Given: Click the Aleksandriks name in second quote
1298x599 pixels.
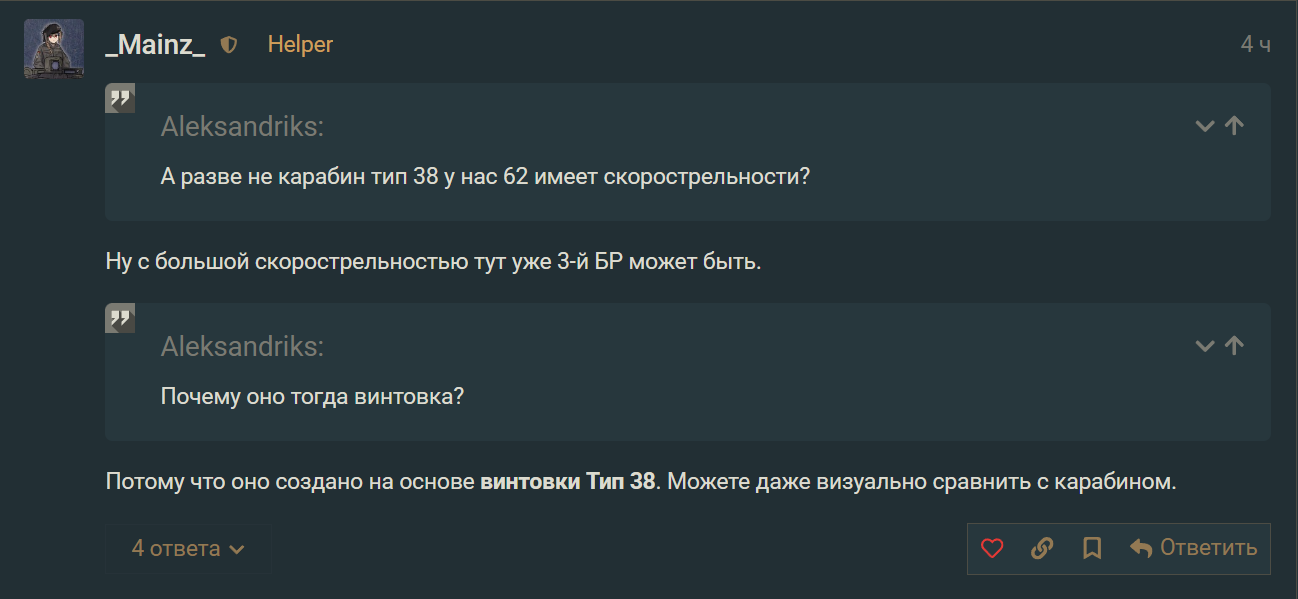Looking at the screenshot, I should tap(242, 347).
